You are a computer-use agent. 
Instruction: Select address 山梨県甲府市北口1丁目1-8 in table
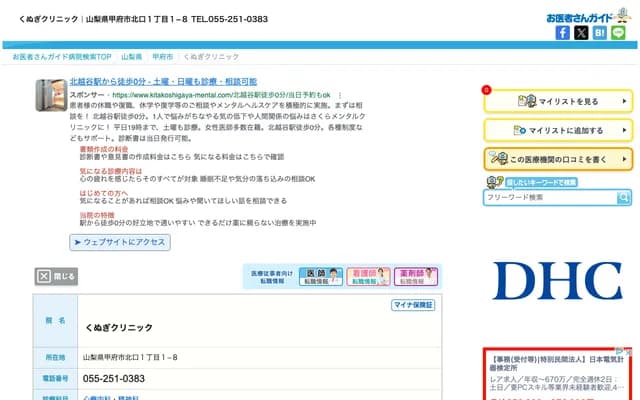point(130,358)
